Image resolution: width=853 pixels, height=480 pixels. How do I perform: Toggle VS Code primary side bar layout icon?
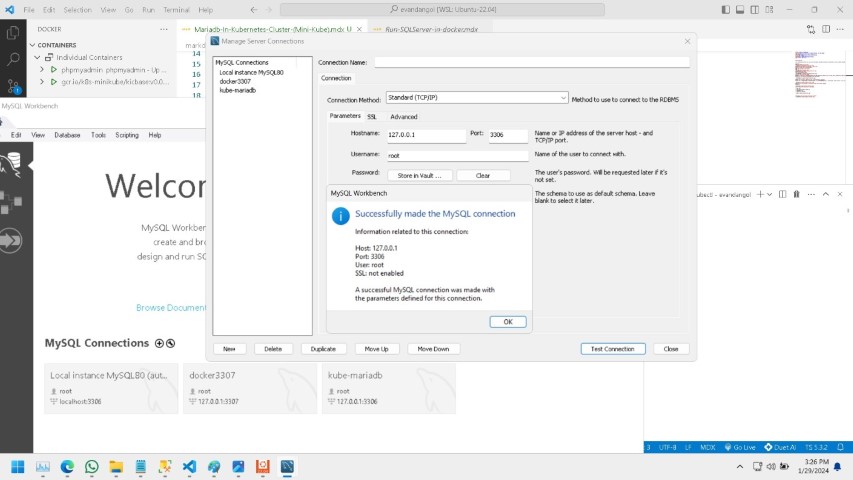[x=726, y=10]
